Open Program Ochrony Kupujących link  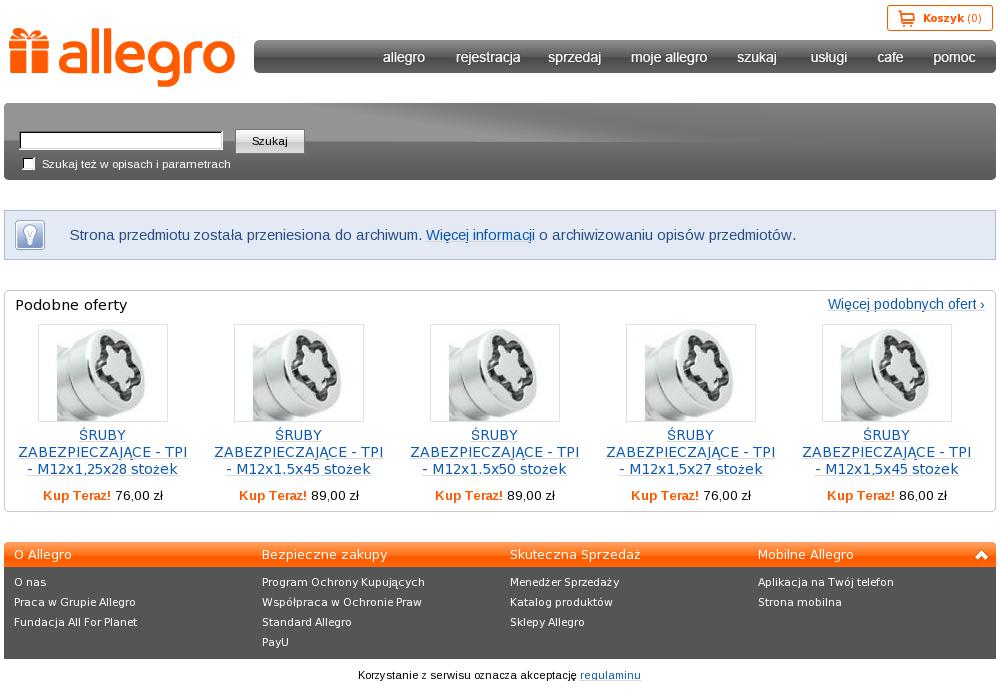[x=343, y=582]
